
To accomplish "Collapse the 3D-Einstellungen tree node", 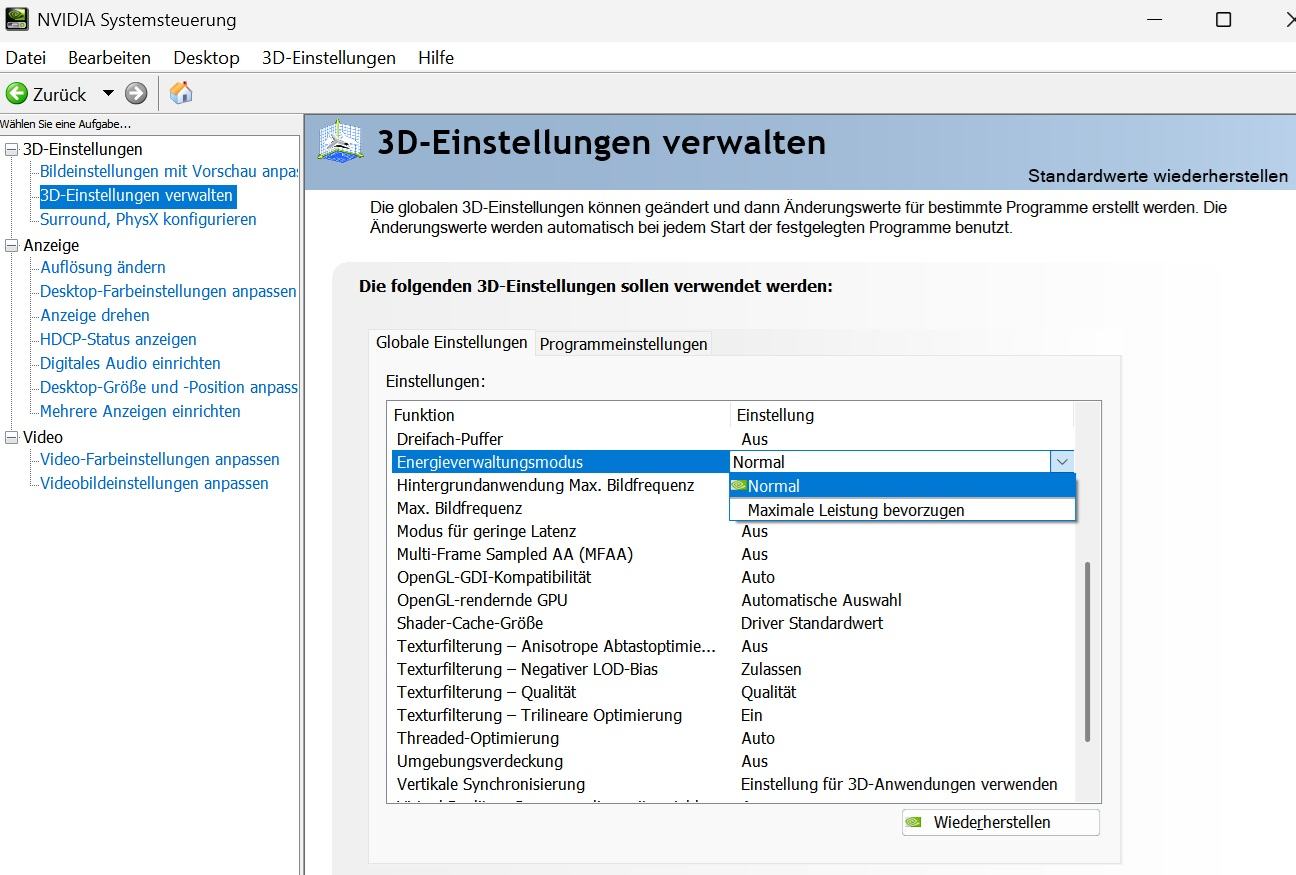I will (x=12, y=149).
